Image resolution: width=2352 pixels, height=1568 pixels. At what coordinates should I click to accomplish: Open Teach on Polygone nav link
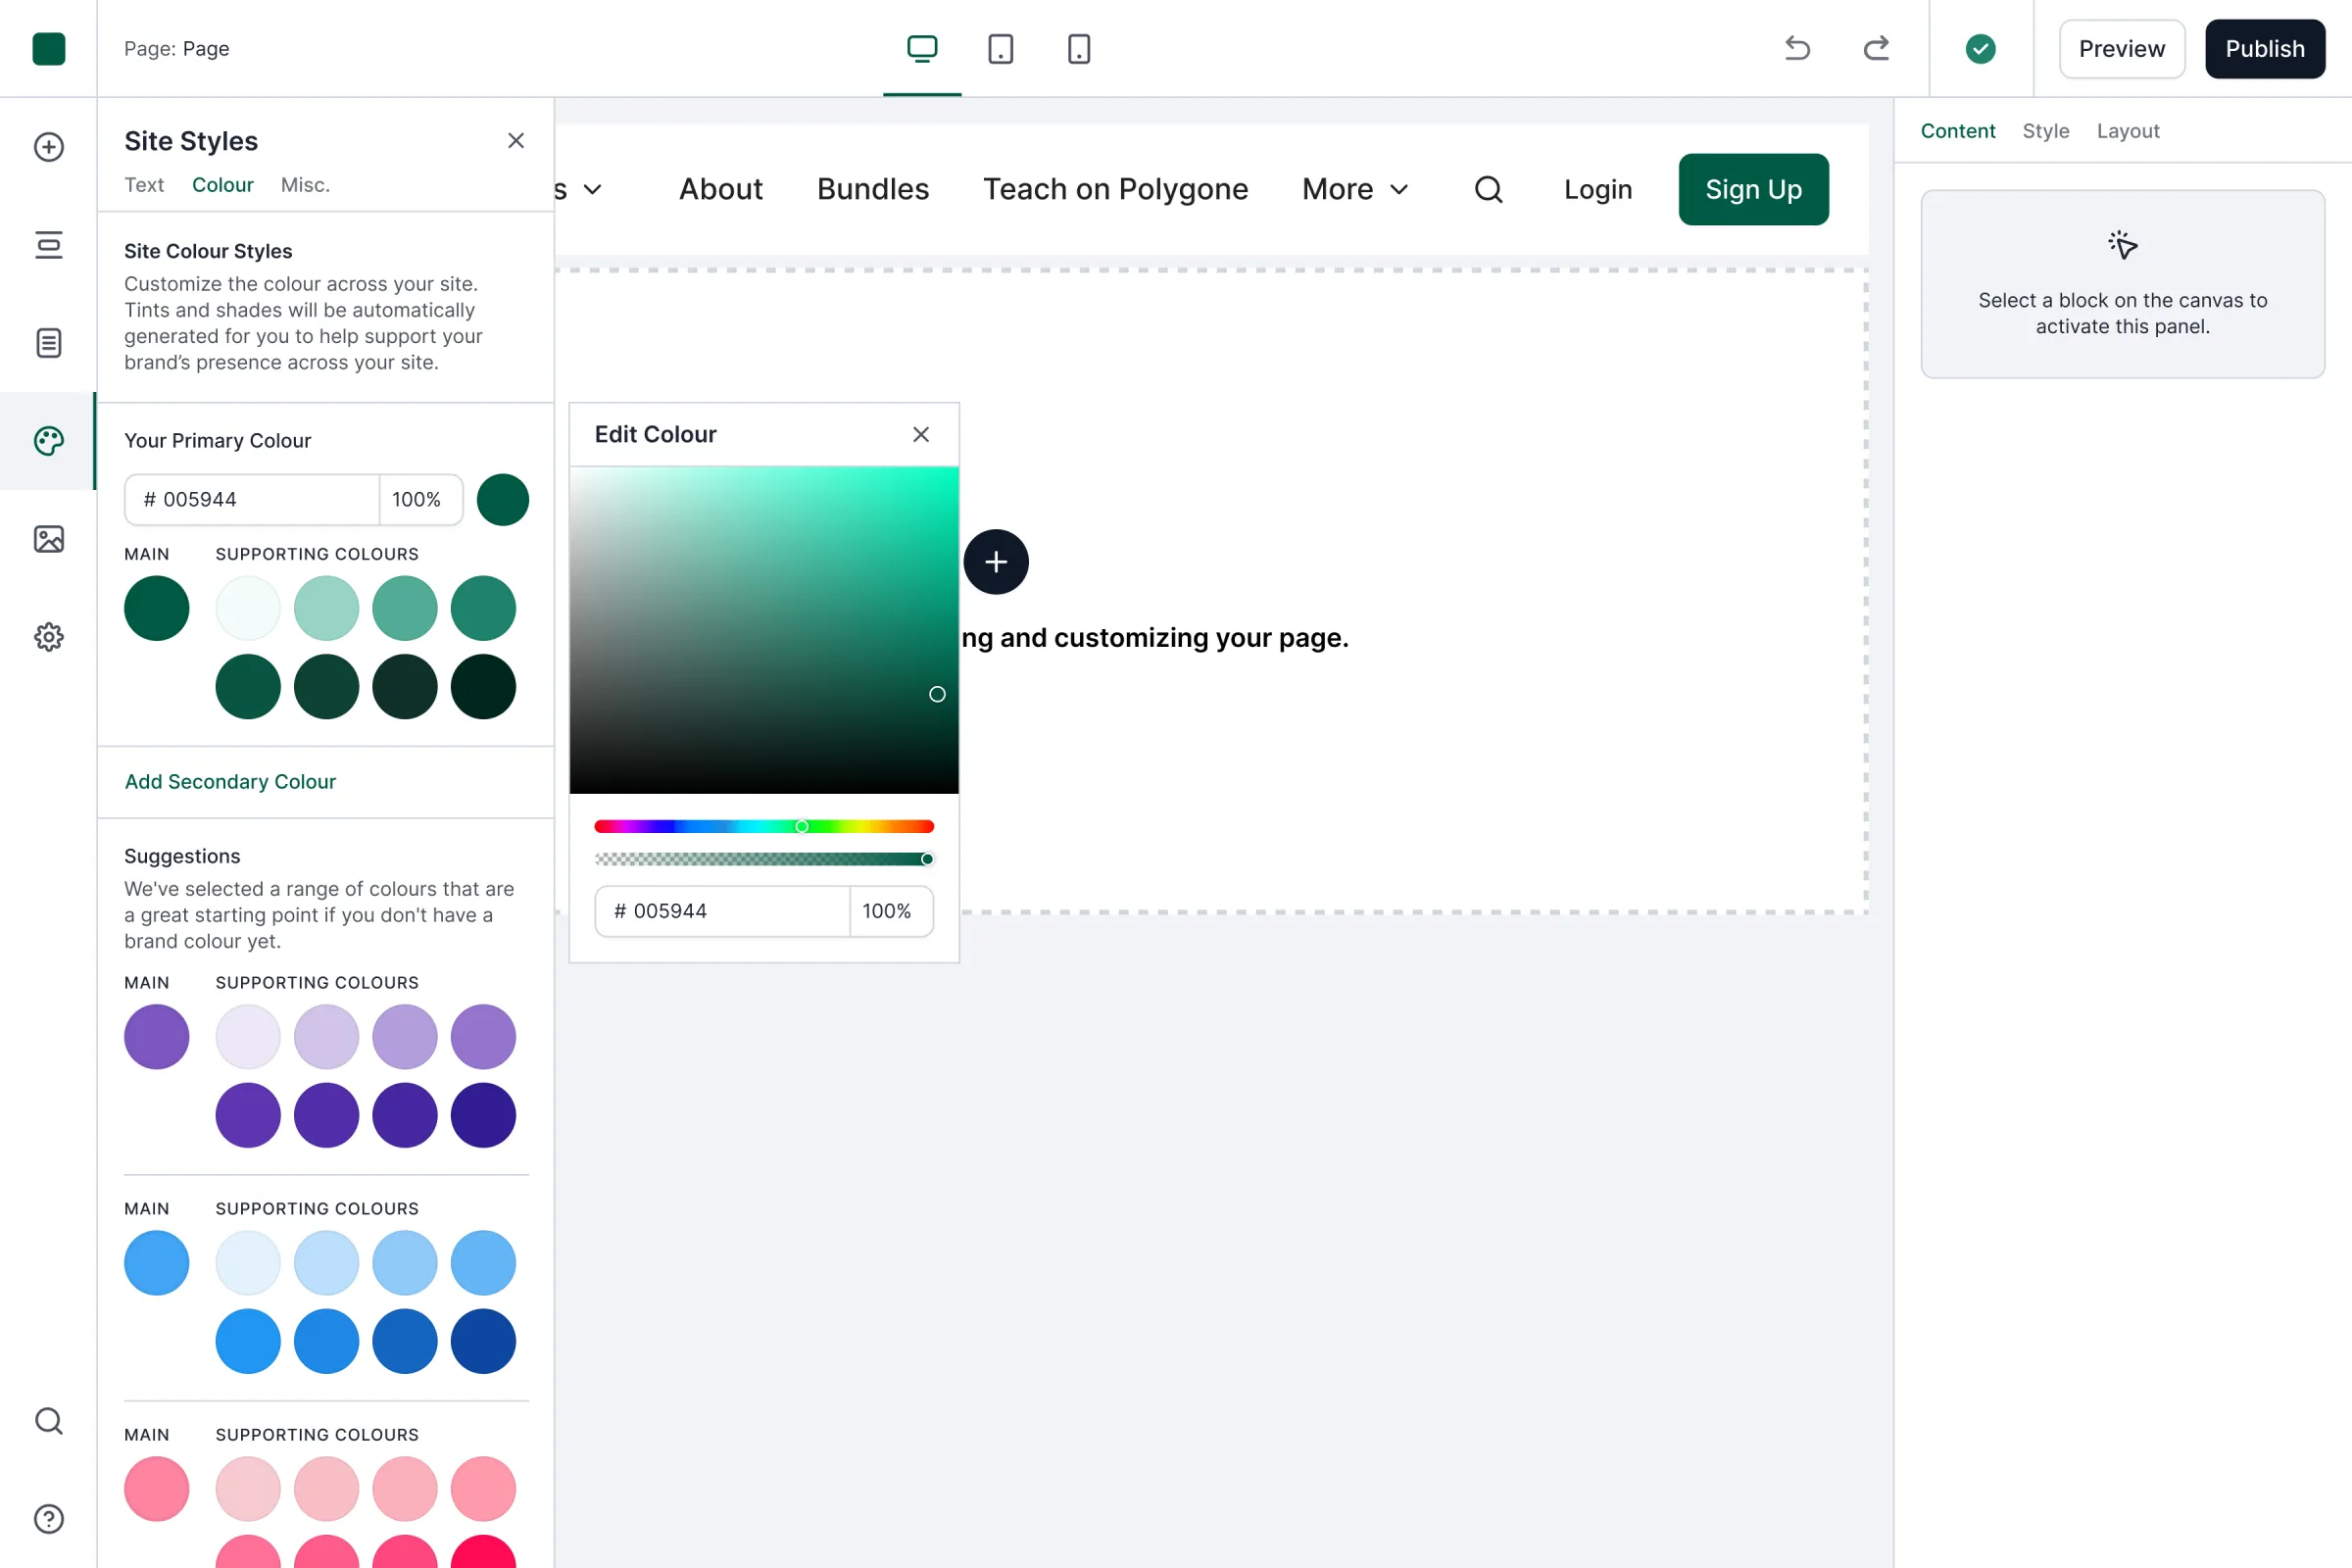(x=1115, y=189)
